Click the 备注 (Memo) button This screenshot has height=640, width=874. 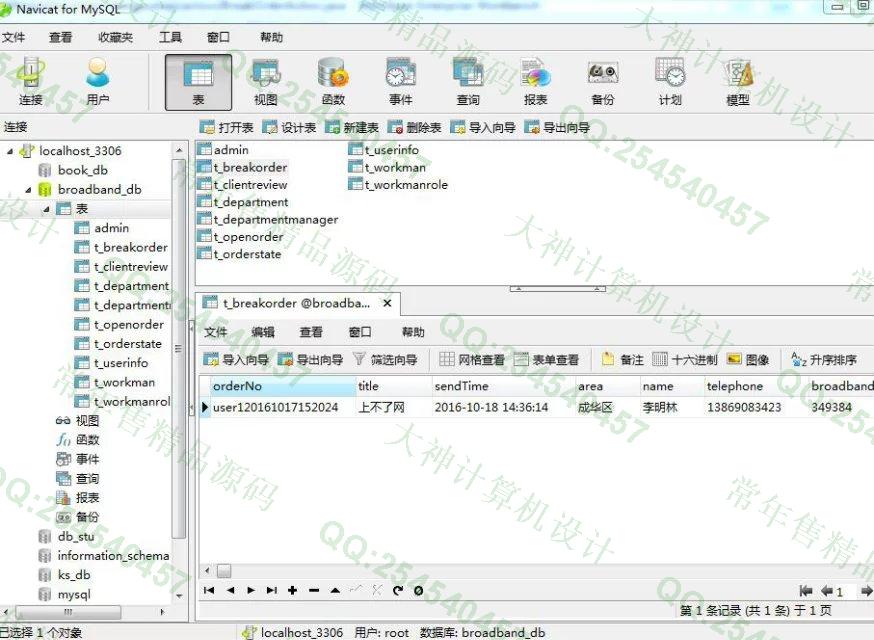(623, 360)
